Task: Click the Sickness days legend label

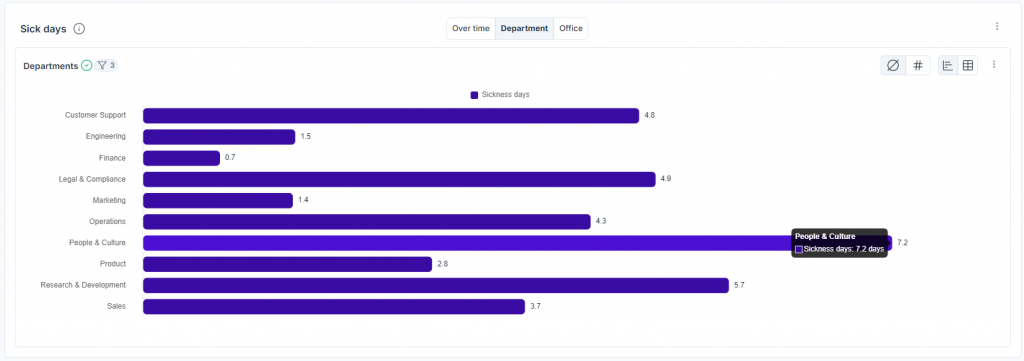Action: pos(505,95)
